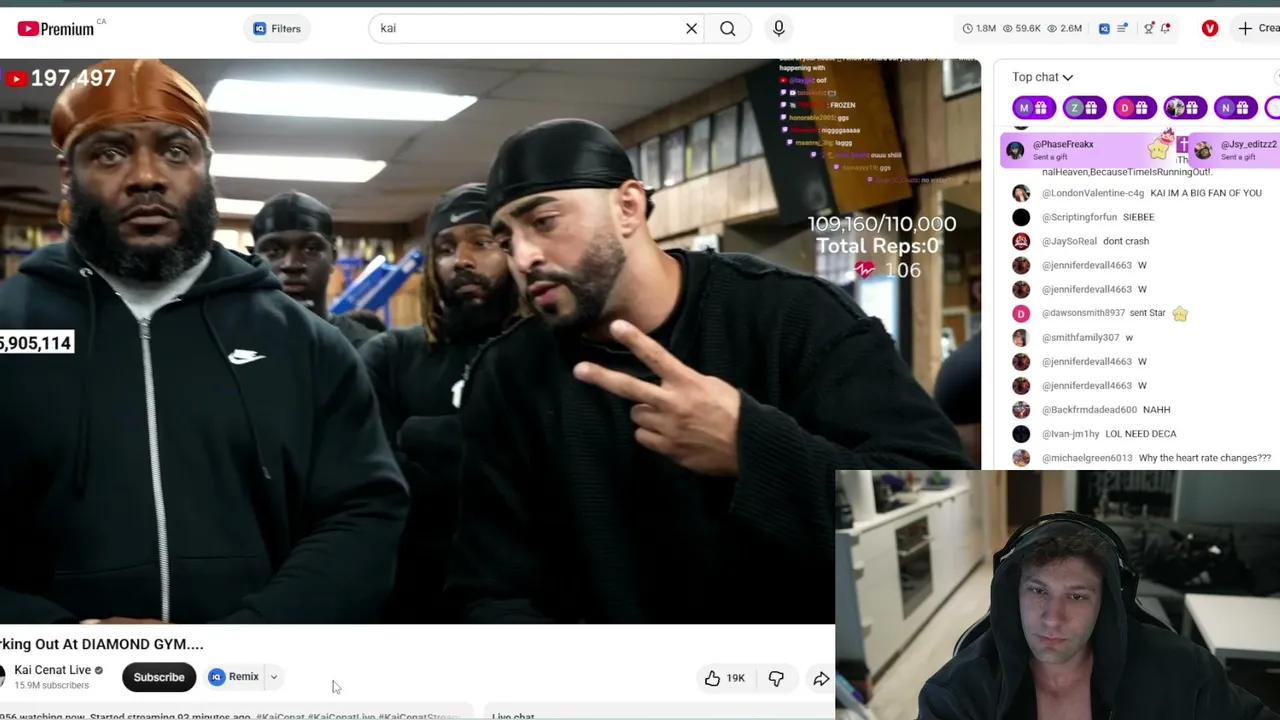Open the D avatar beside dawsonsmith8937
1280x720 pixels.
pyautogui.click(x=1021, y=313)
